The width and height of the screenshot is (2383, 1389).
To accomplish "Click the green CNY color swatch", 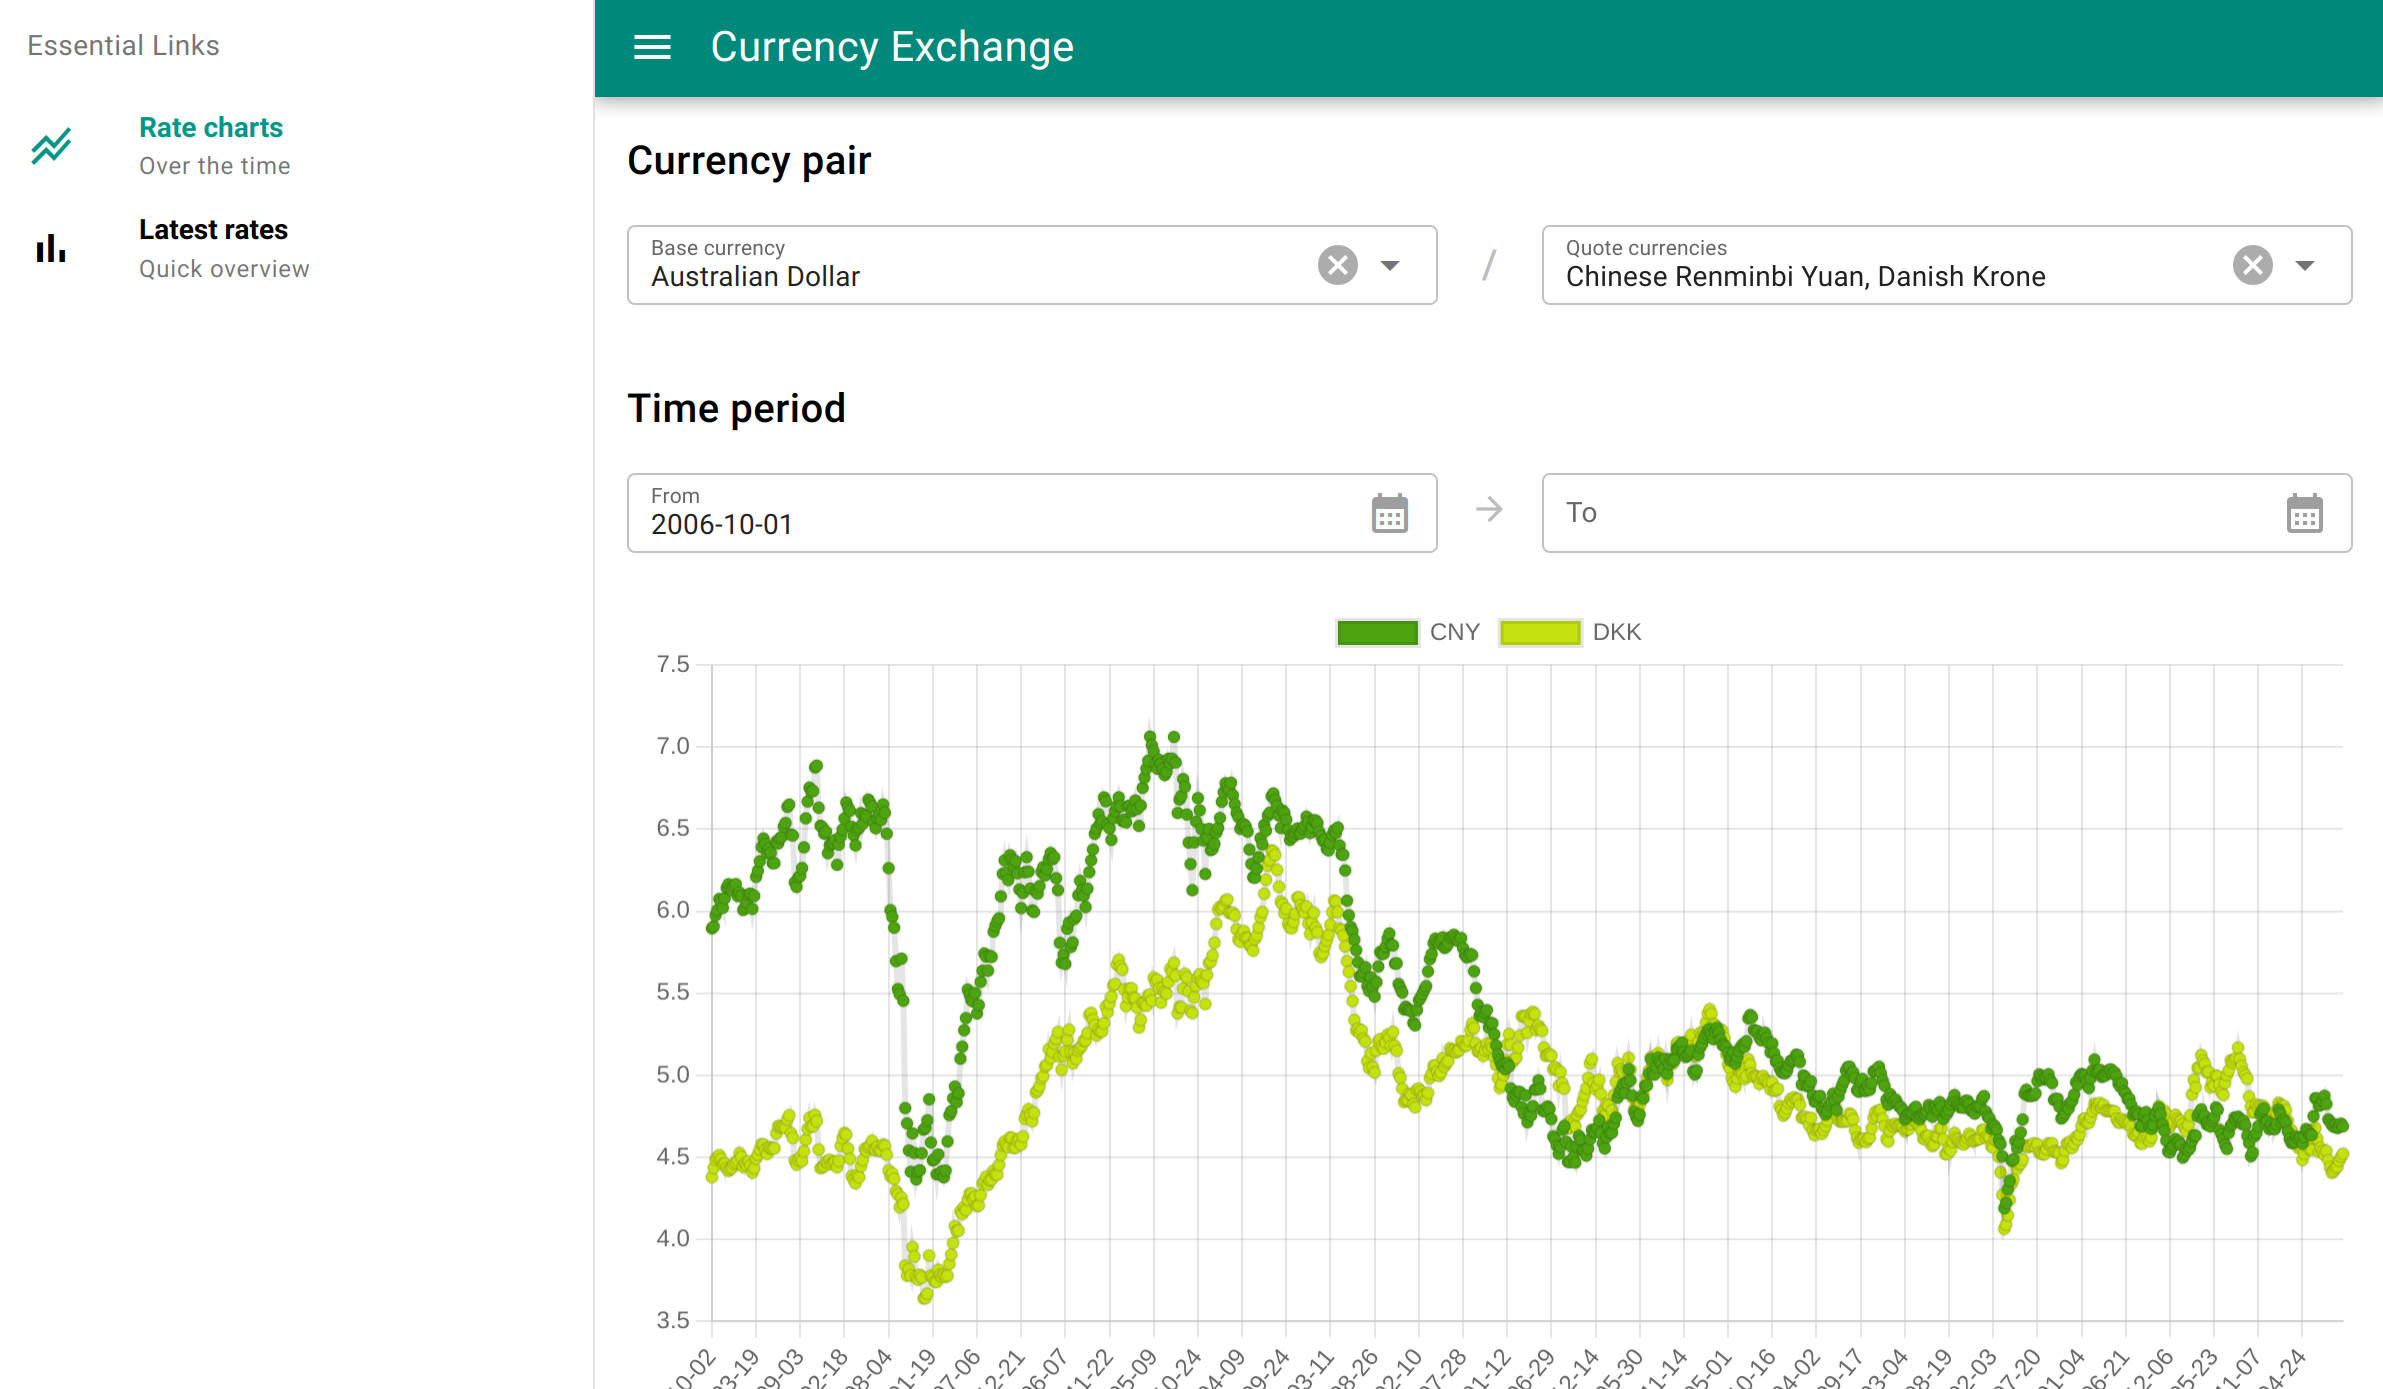I will pos(1377,632).
